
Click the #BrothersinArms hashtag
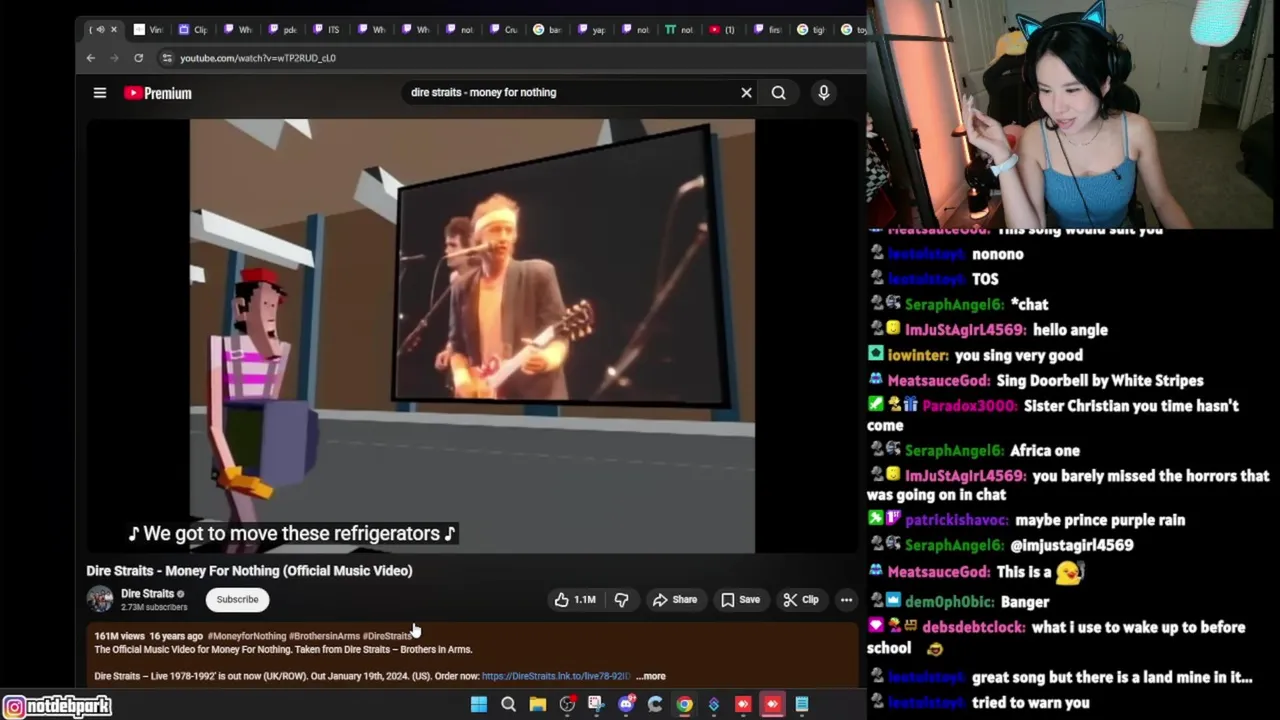324,636
